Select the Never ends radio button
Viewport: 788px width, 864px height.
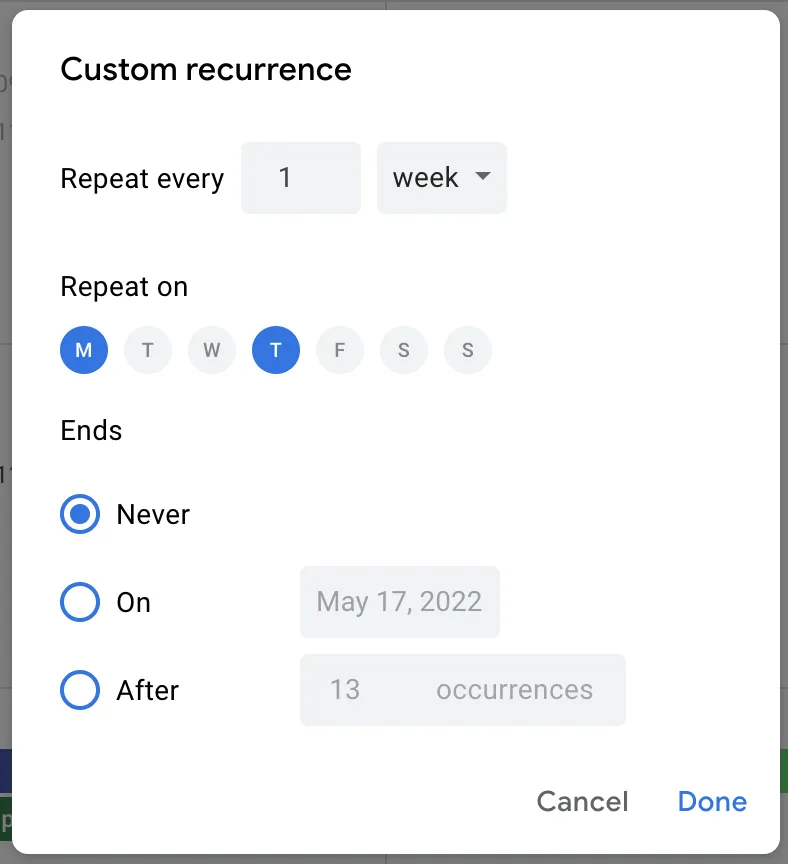click(x=79, y=515)
